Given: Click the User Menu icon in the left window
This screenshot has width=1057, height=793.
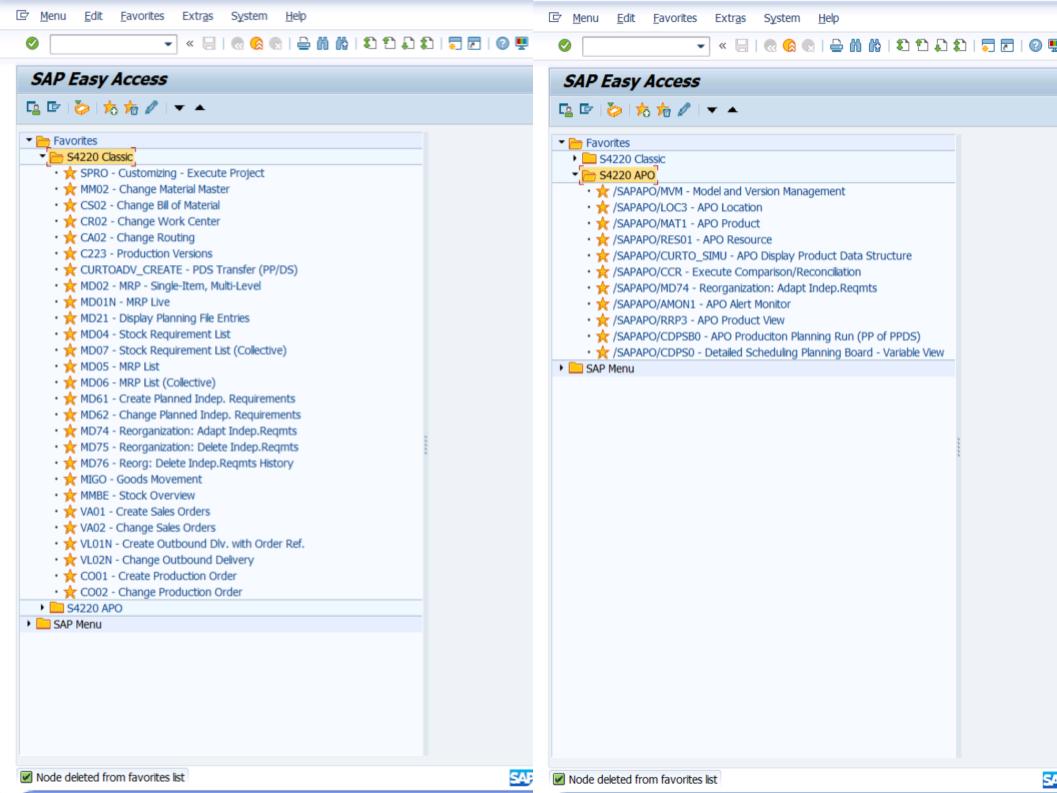Looking at the screenshot, I should coord(33,108).
